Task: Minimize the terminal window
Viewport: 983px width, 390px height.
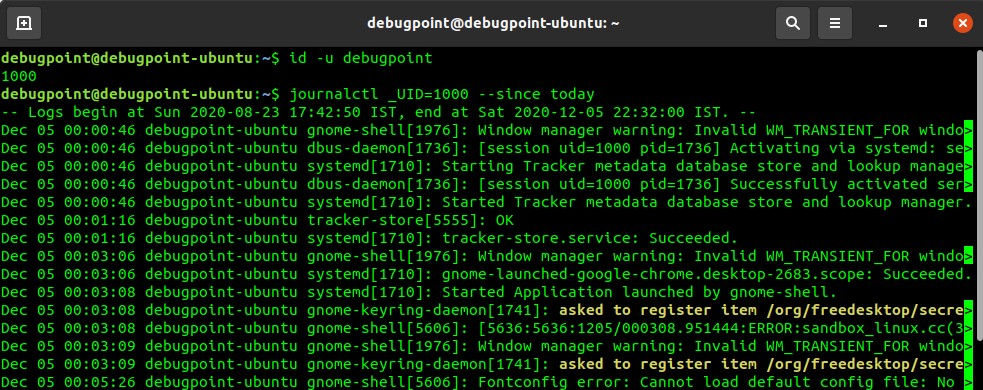Action: point(883,24)
